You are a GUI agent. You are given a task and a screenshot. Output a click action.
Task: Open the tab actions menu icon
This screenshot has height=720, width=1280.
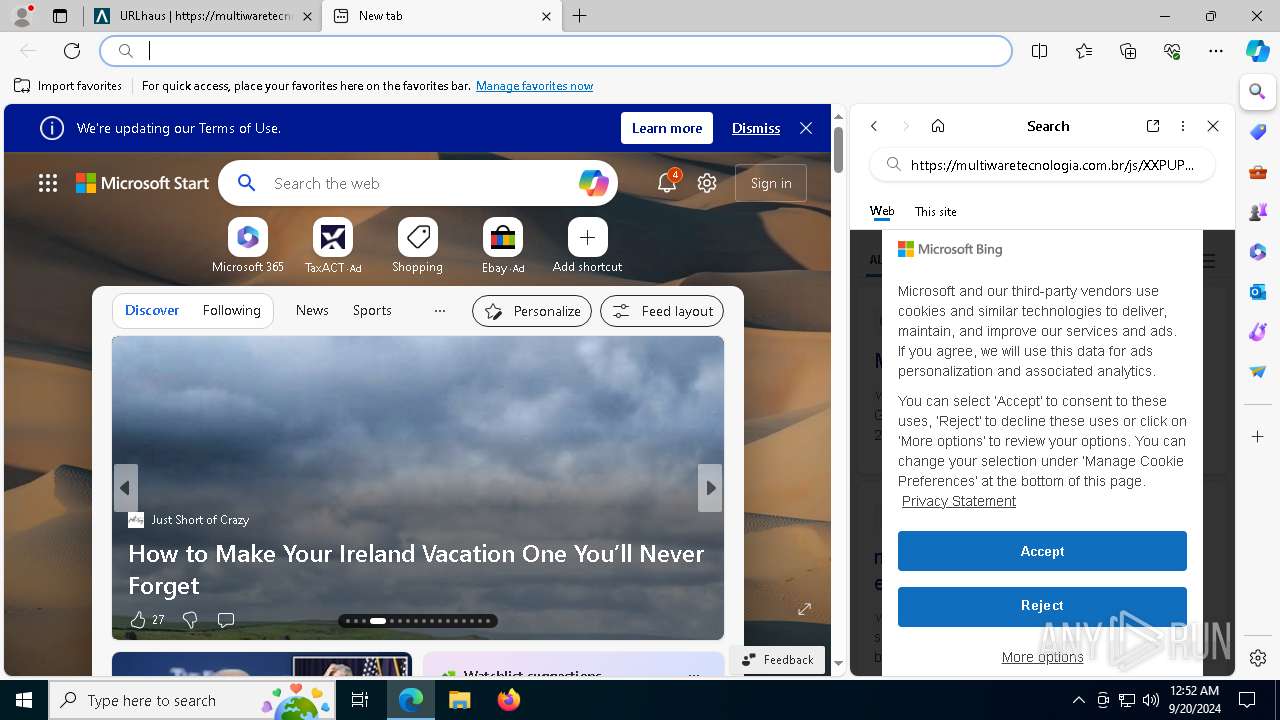60,16
